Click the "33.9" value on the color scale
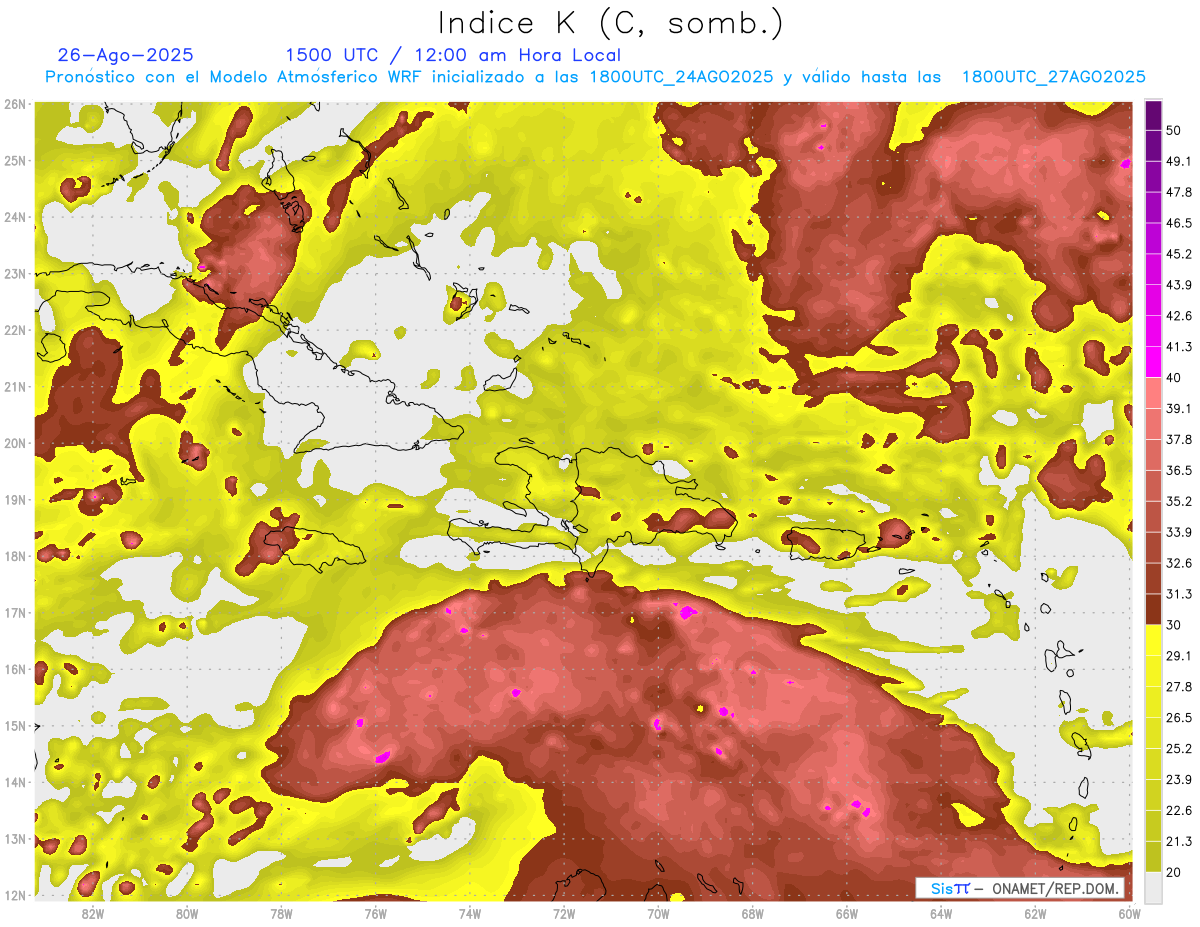1200x927 pixels. point(1178,532)
